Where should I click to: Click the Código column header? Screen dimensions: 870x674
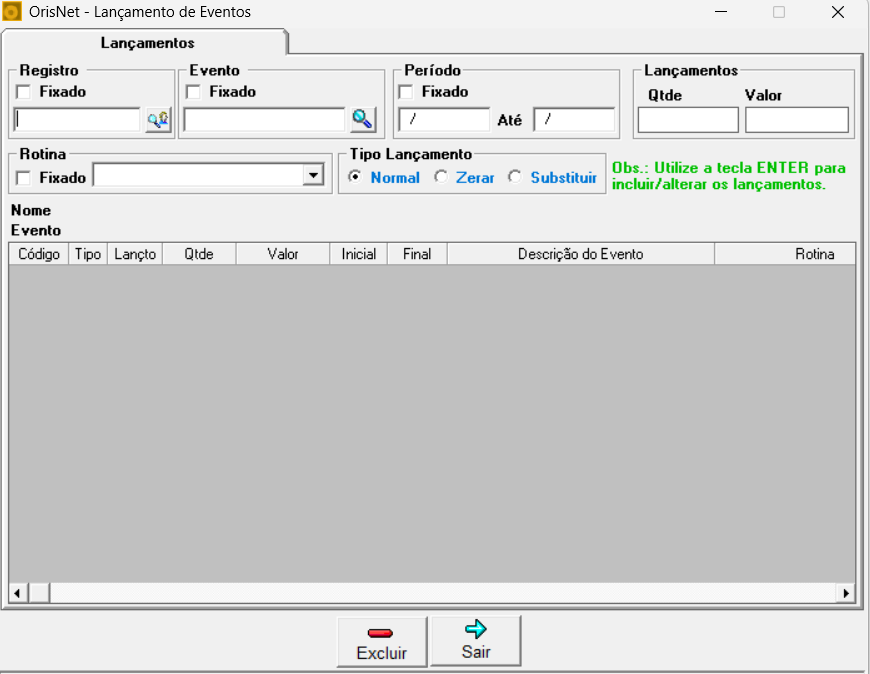[x=39, y=254]
